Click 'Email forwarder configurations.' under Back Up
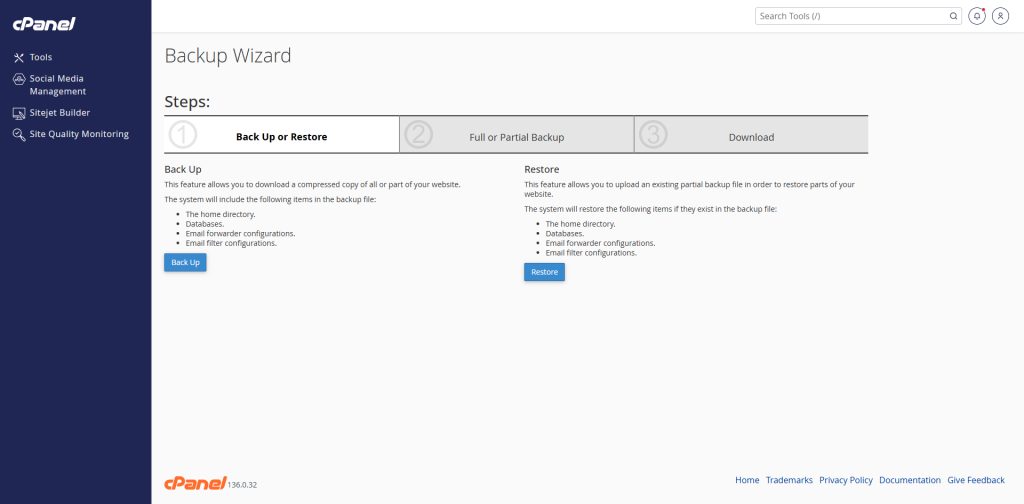 [240, 233]
